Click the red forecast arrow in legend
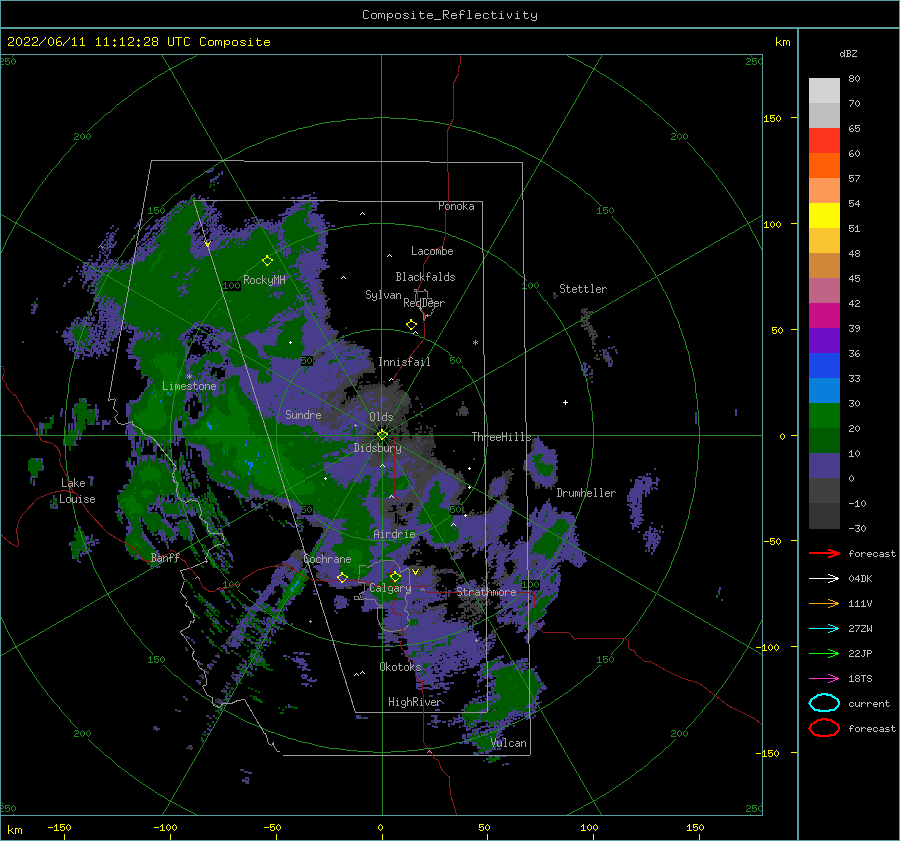This screenshot has height=841, width=900. coord(824,553)
